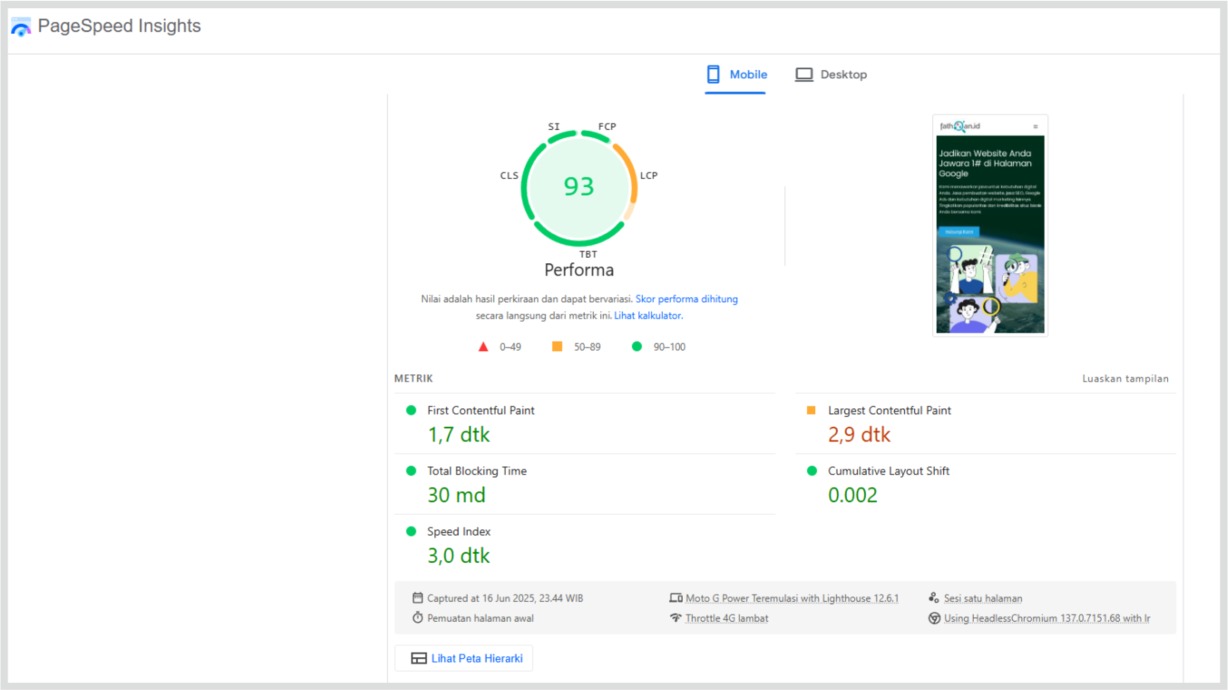
Task: Click the green dot beside Speed Index
Action: coord(410,531)
